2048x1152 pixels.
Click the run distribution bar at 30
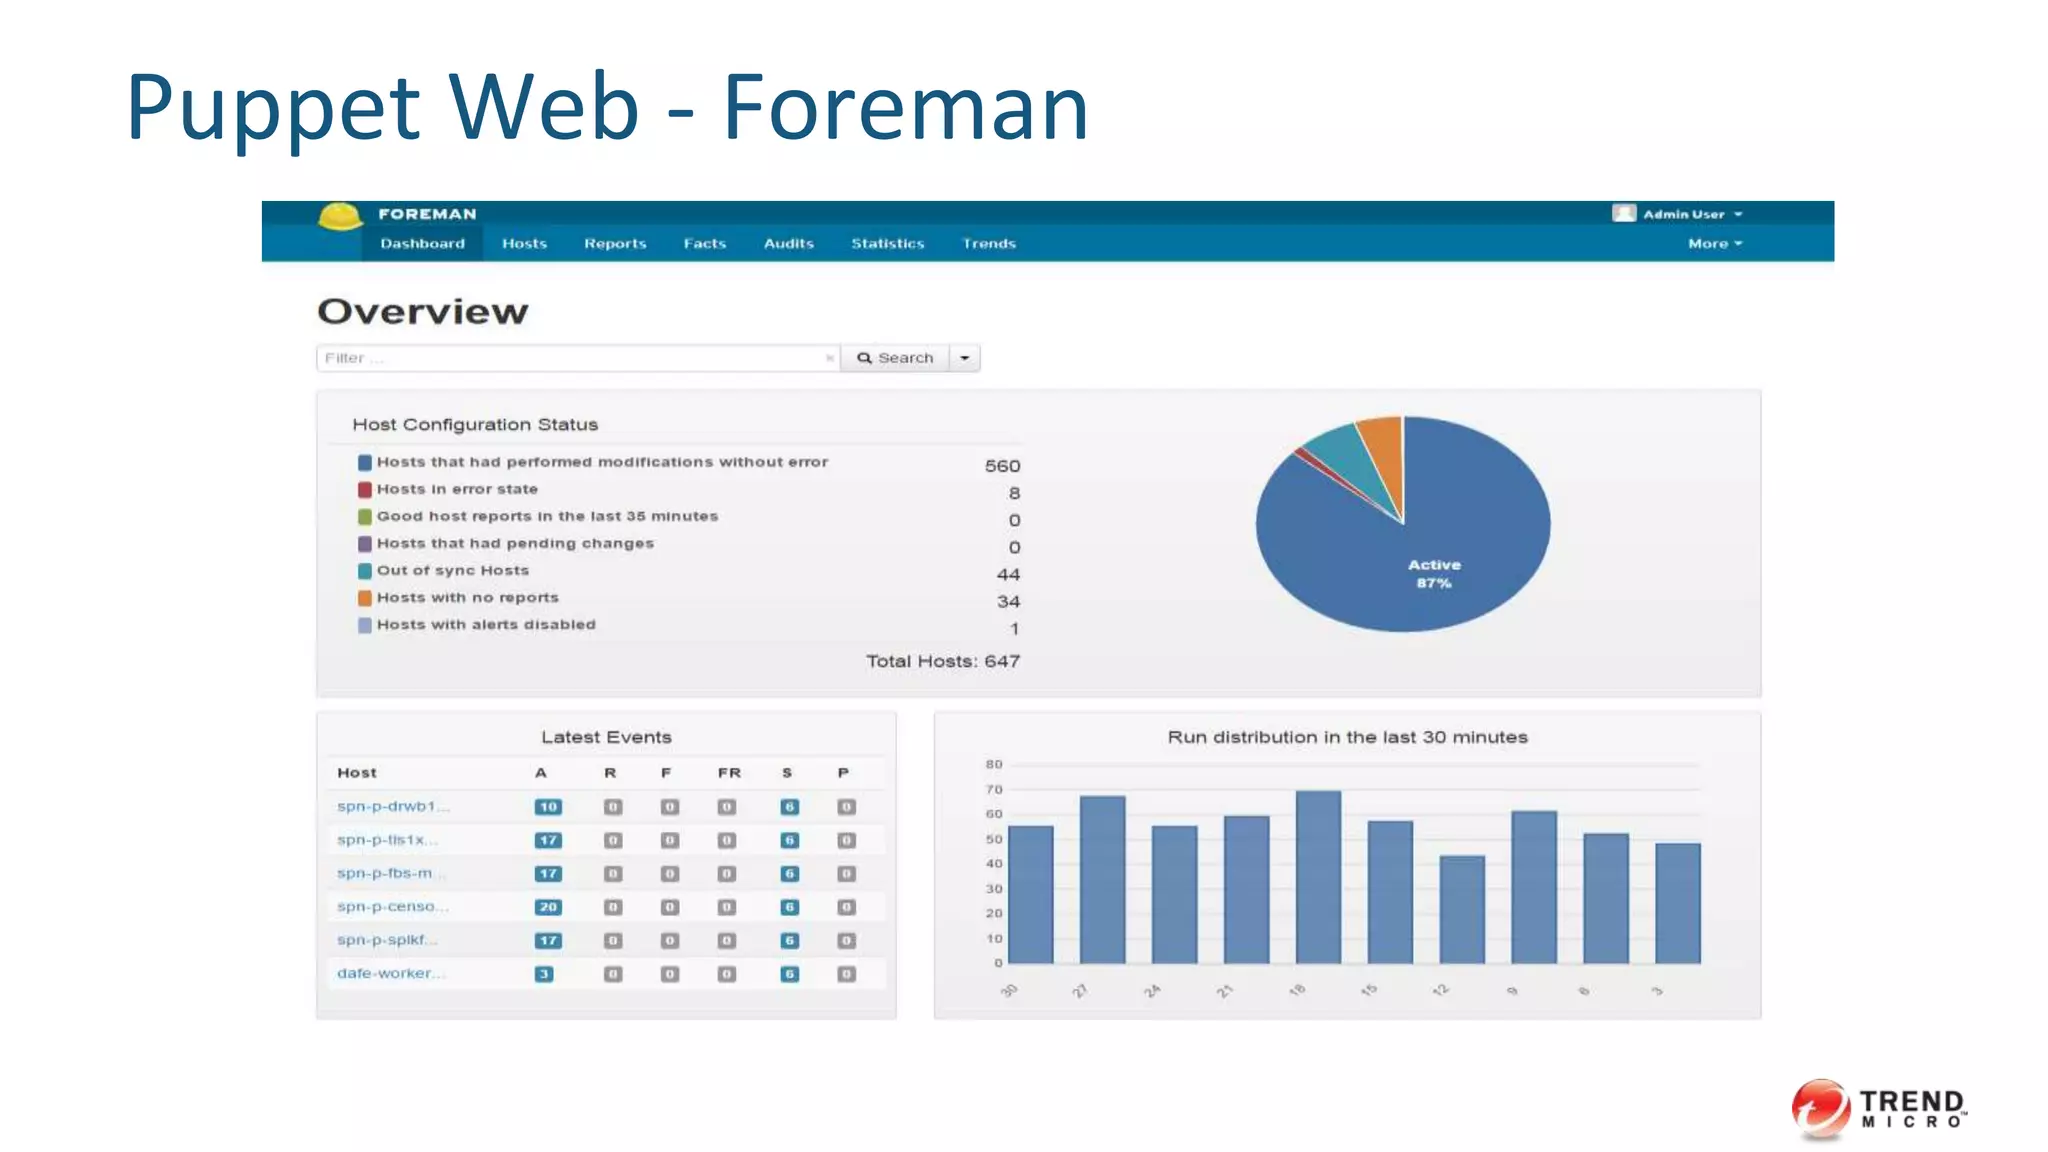tap(1031, 895)
